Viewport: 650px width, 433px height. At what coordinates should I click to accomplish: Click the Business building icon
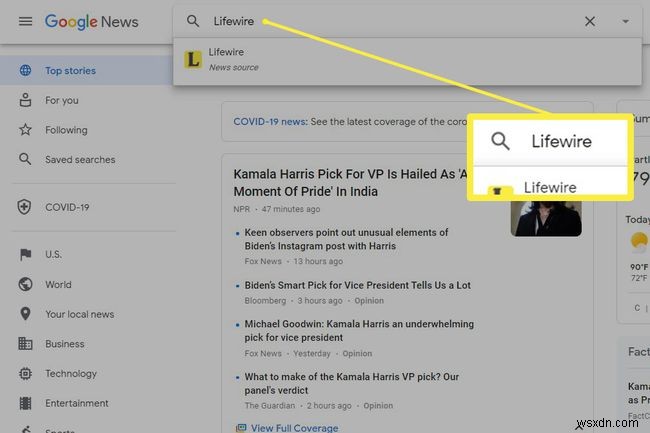(25, 343)
